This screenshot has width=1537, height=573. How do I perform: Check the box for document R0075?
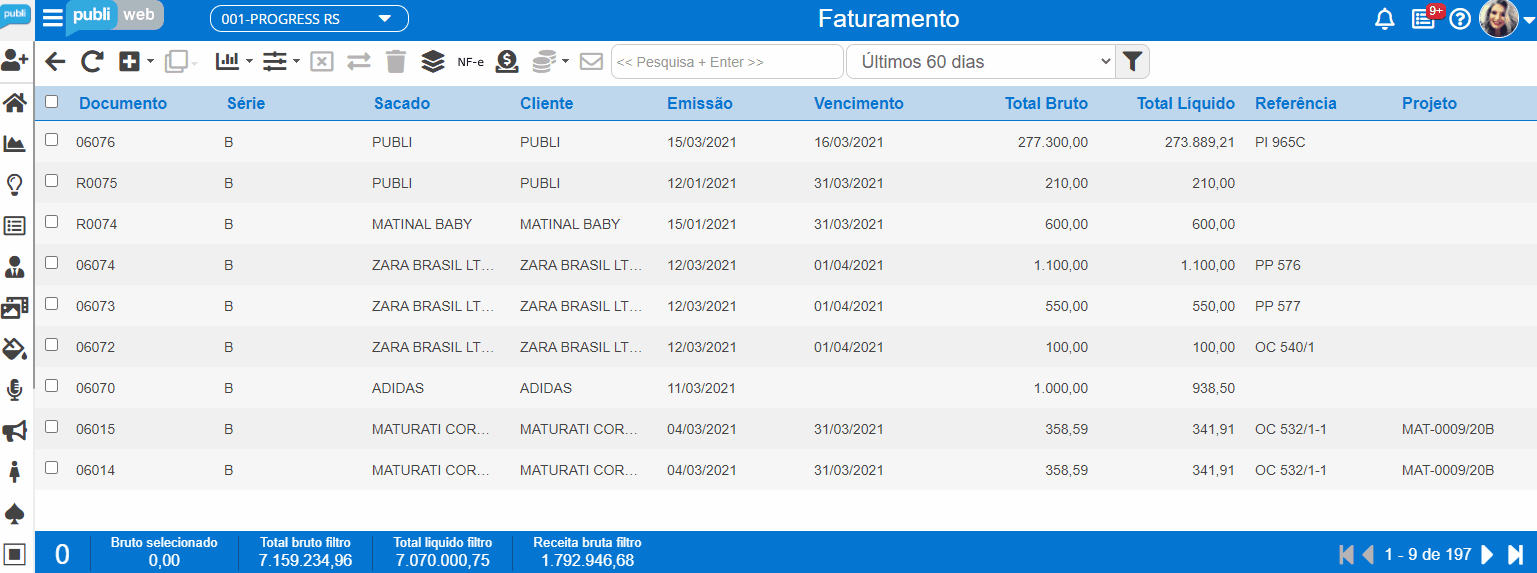pyautogui.click(x=52, y=181)
